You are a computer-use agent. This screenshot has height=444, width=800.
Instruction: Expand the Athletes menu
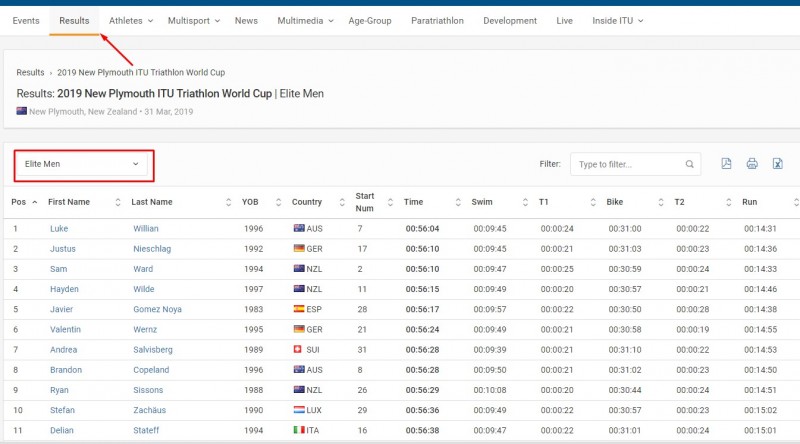tap(131, 21)
